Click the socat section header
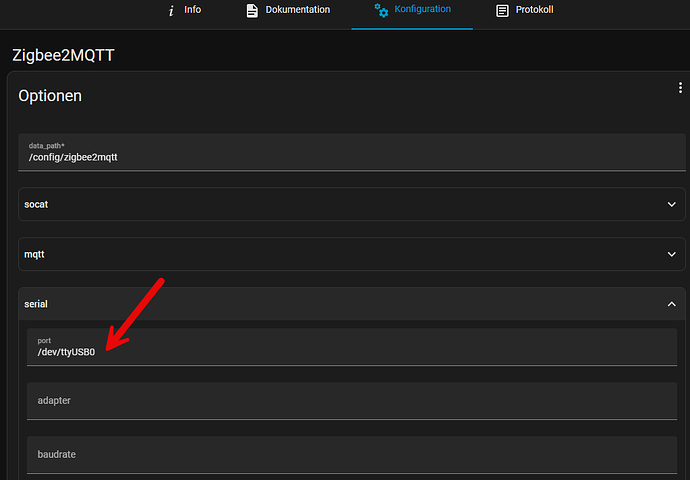The image size is (690, 480). (352, 204)
